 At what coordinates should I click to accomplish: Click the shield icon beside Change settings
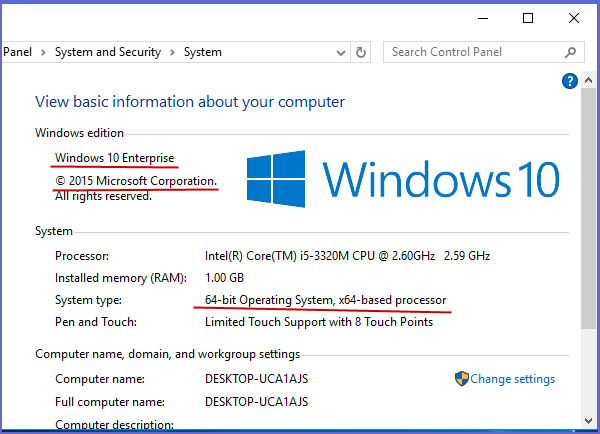462,379
